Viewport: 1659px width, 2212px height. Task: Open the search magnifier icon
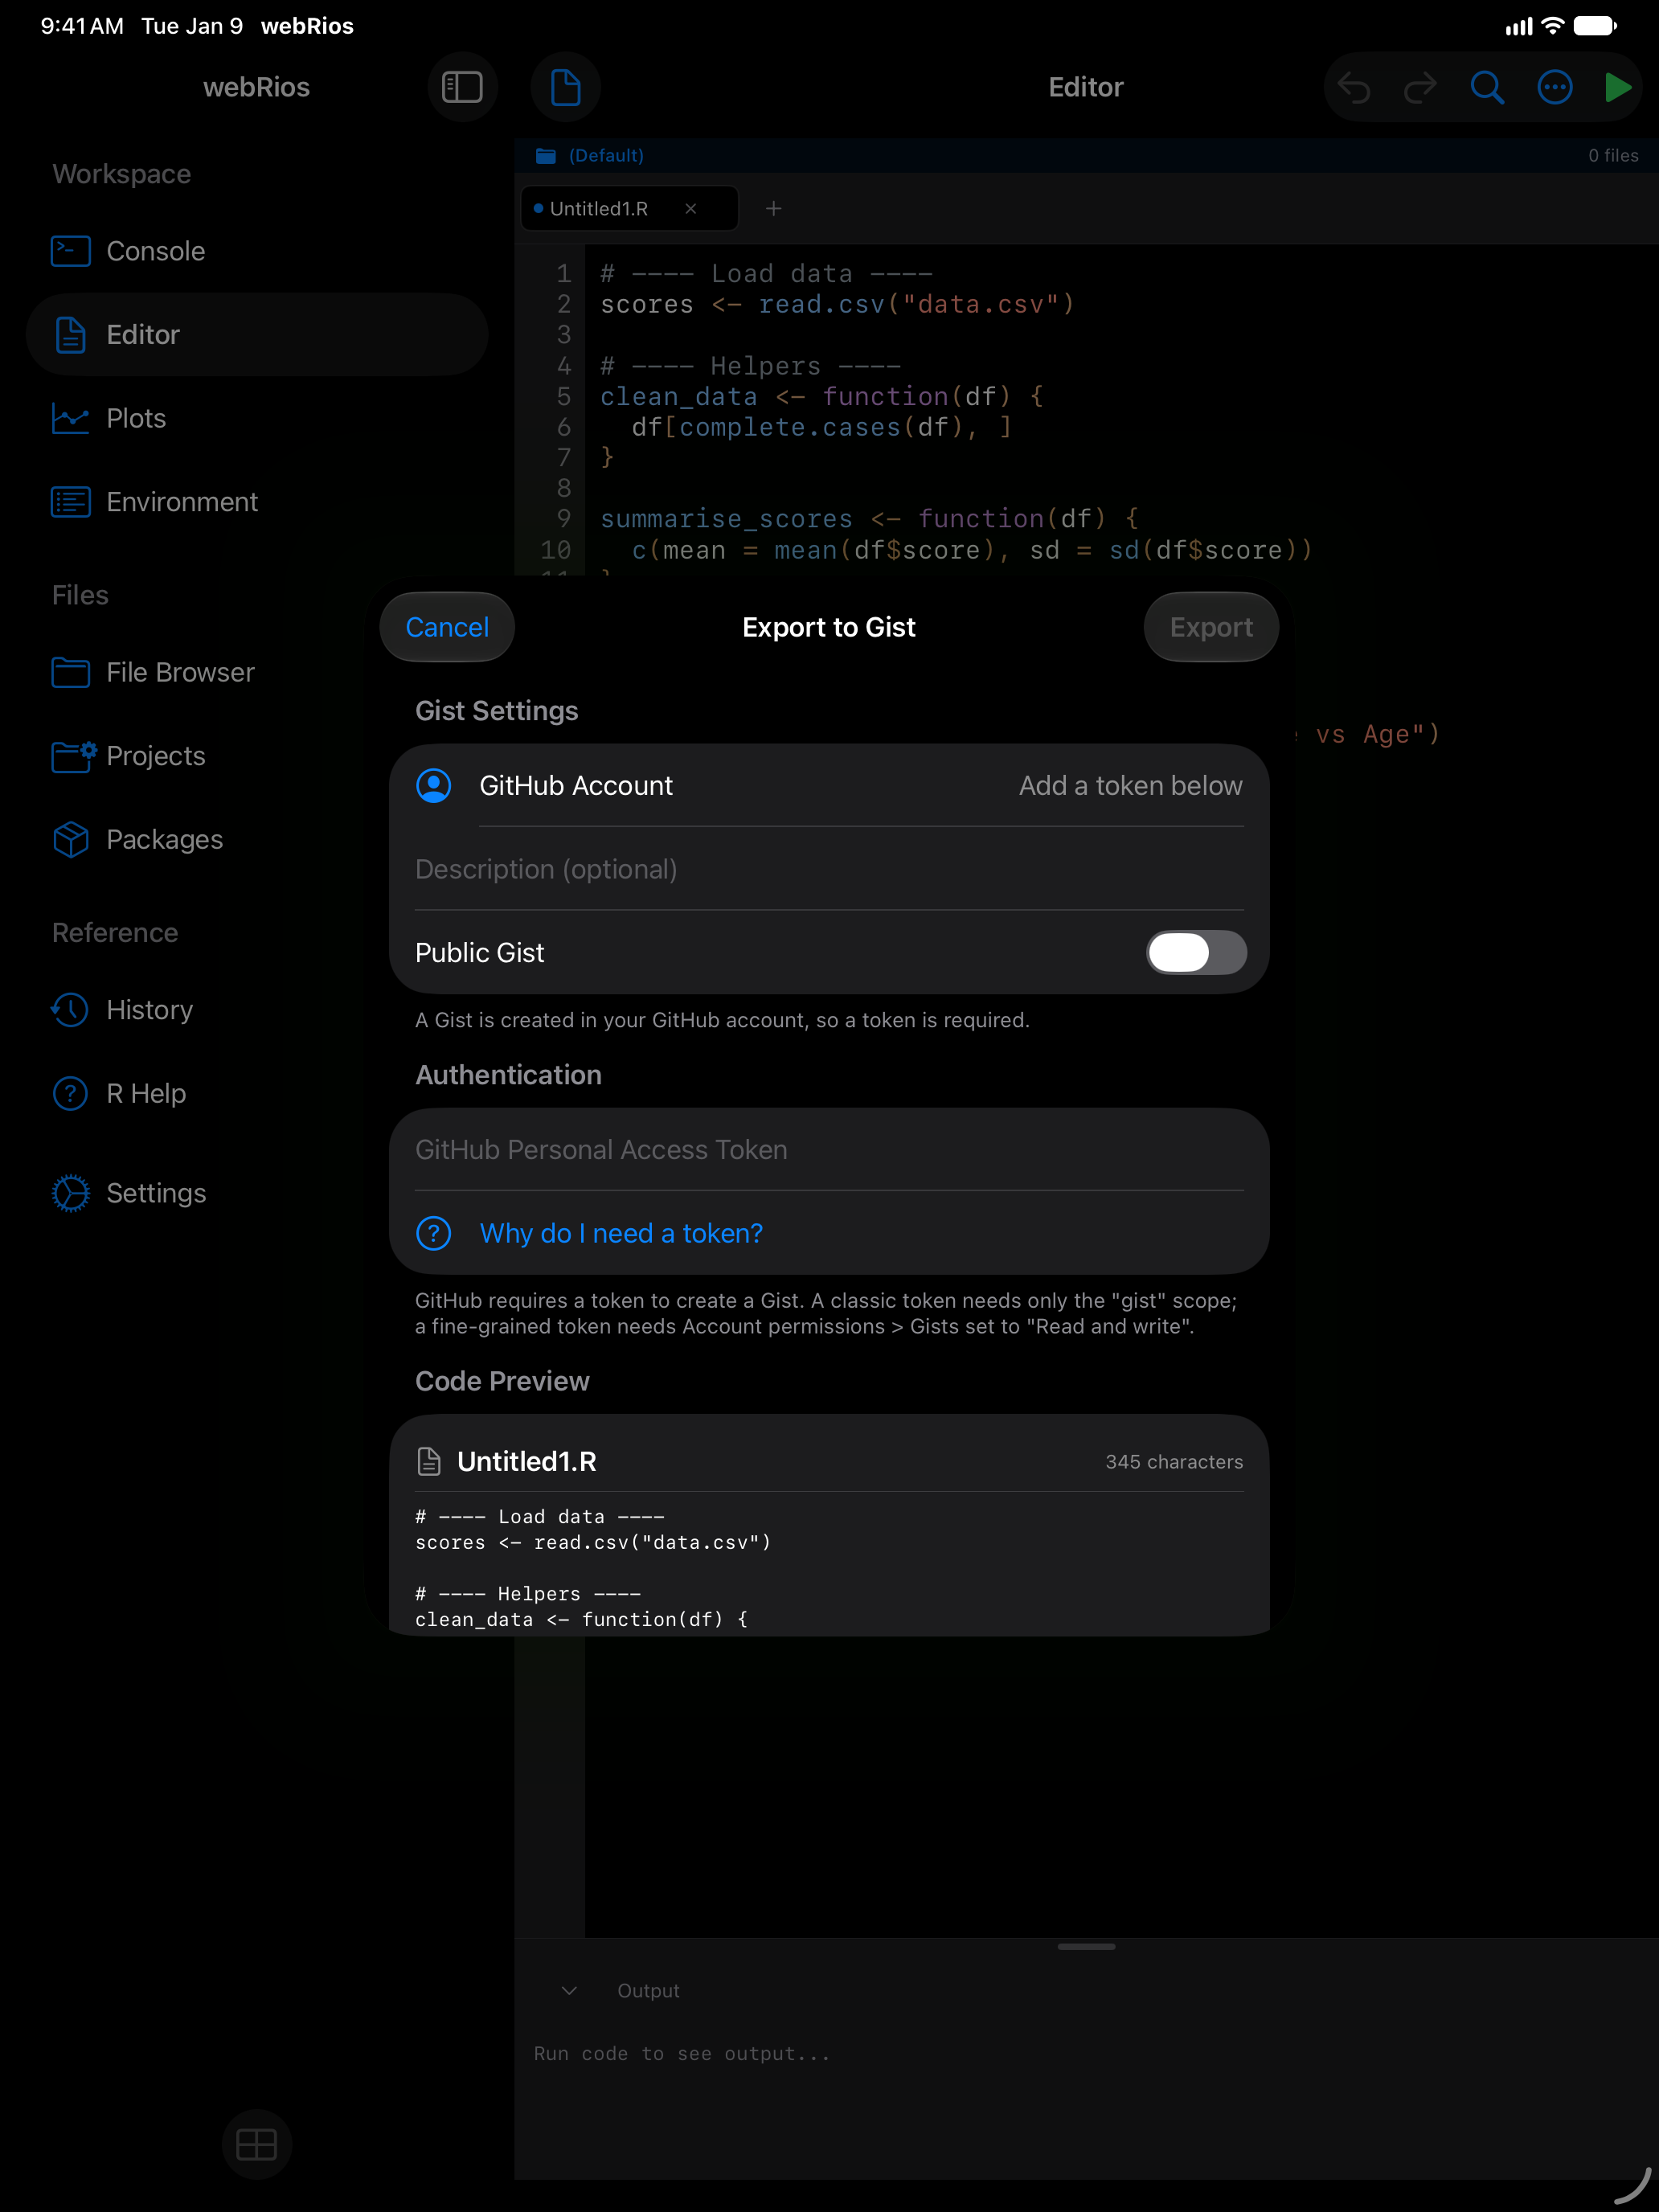(1487, 87)
